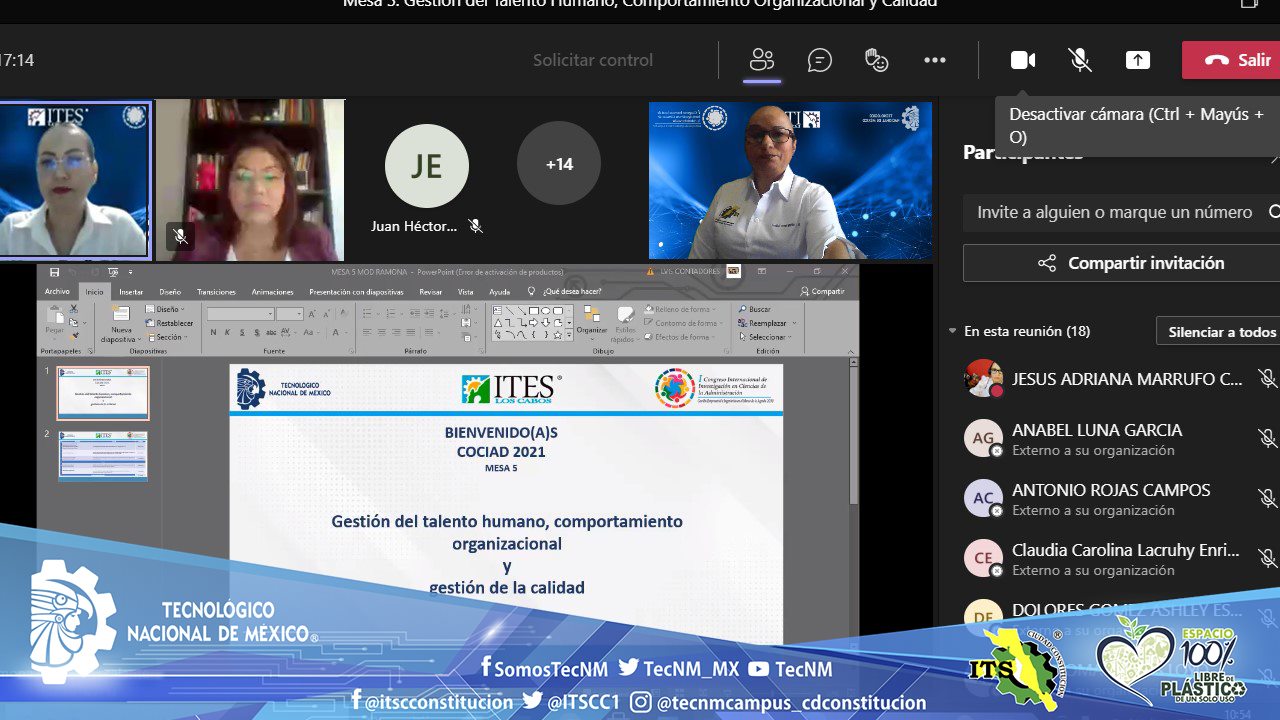Click the Organizar icon in Dibujo group
Viewport: 1280px width, 720px height.
(592, 318)
